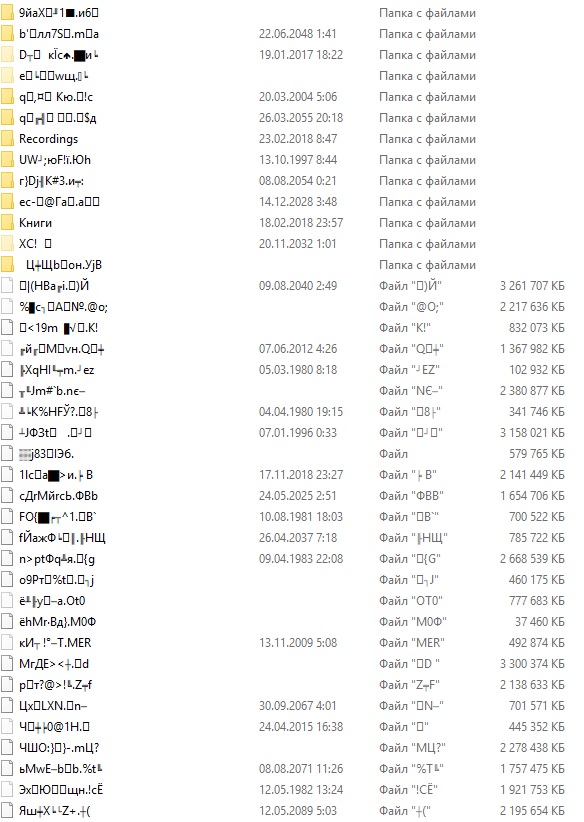Click the date 18.02.2018 23:57
Viewport: 584px width, 822px height.
[x=301, y=223]
